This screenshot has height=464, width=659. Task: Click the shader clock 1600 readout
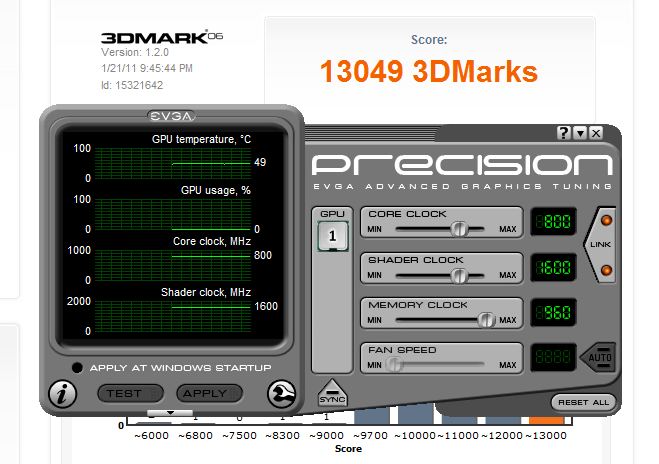[553, 267]
